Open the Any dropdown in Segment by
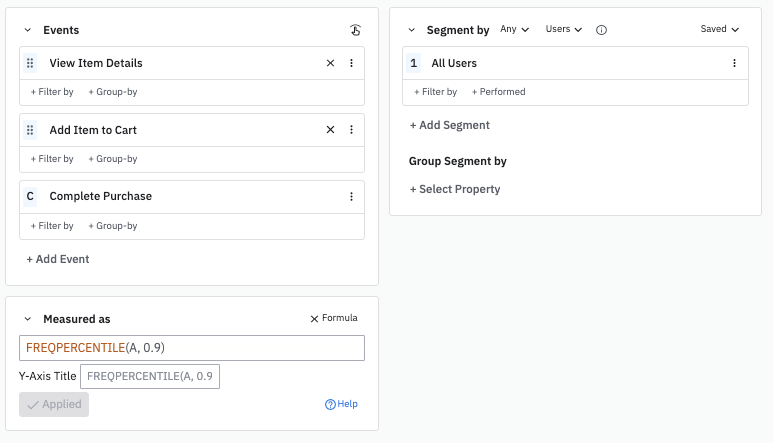The image size is (773, 443). coord(514,30)
